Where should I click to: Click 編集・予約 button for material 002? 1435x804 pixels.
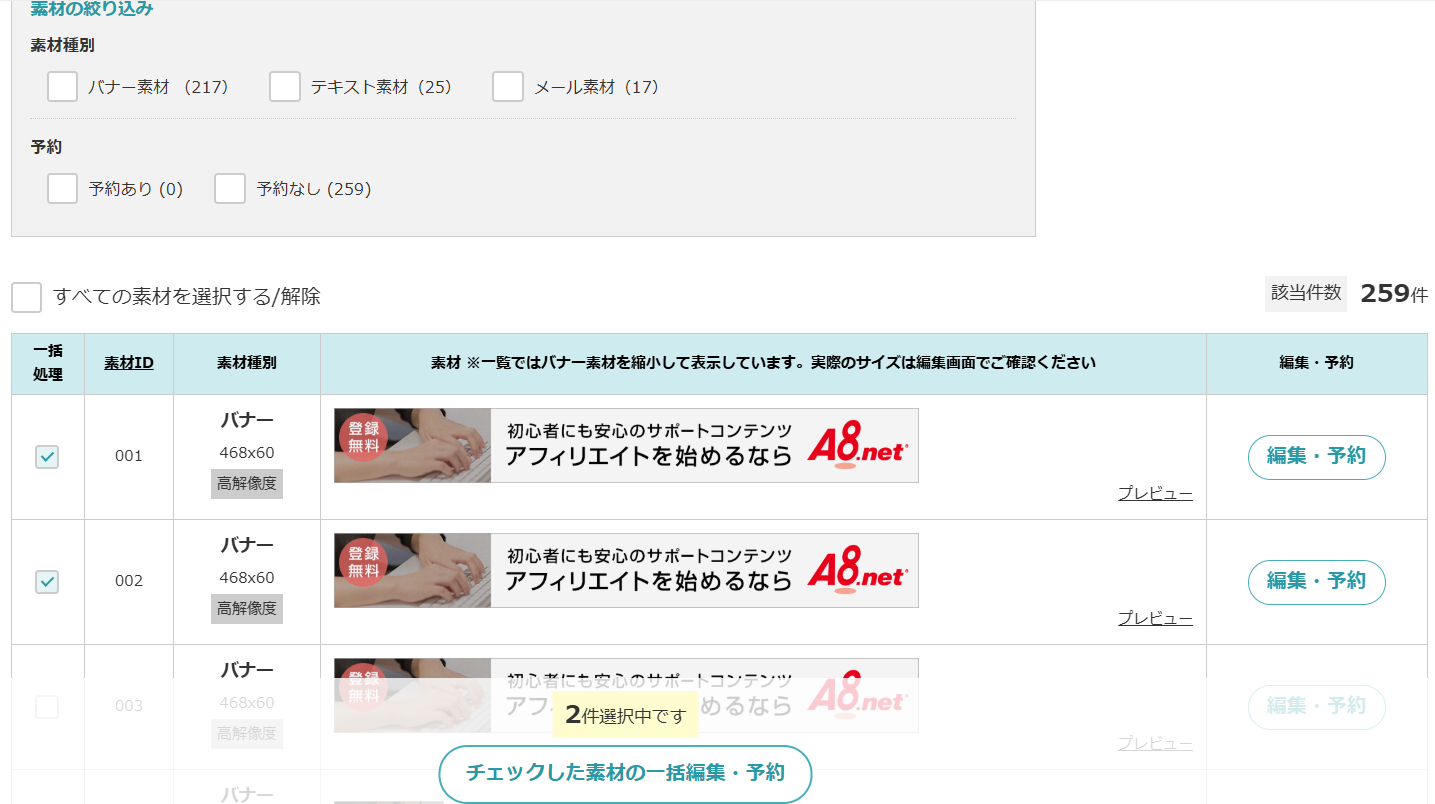point(1316,582)
